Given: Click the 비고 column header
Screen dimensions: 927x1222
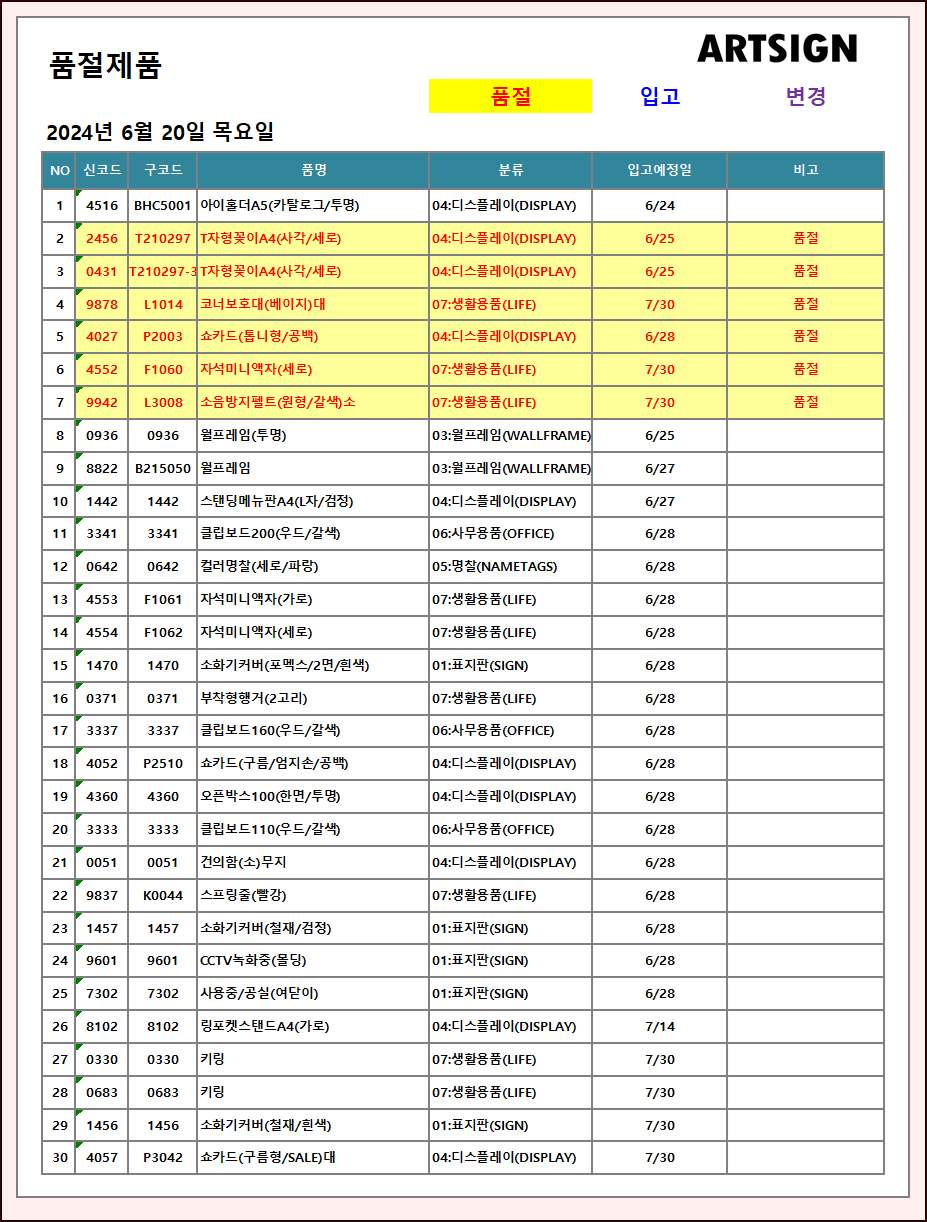Looking at the screenshot, I should tap(805, 170).
